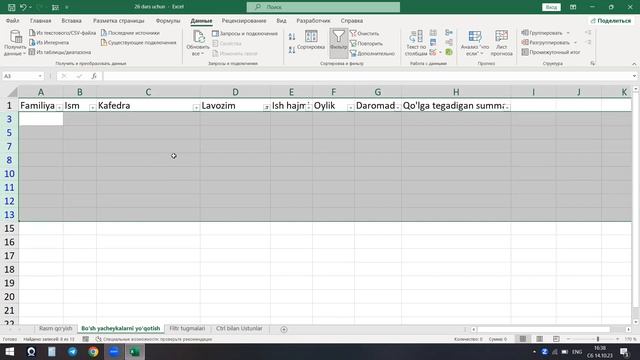Switch to Рецензирование (Review) ribbon tab
Screen dimensions: 640x360
pyautogui.click(x=244, y=20)
